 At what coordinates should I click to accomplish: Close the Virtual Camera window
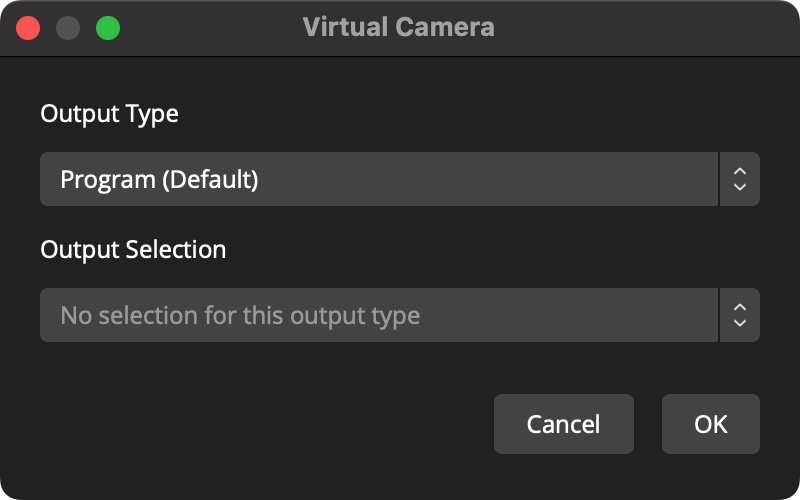coord(28,28)
